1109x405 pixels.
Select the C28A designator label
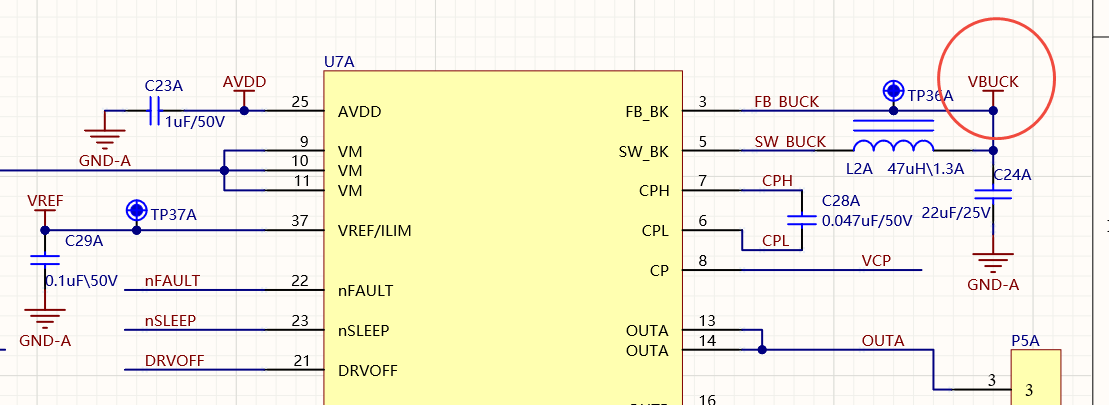click(x=841, y=201)
